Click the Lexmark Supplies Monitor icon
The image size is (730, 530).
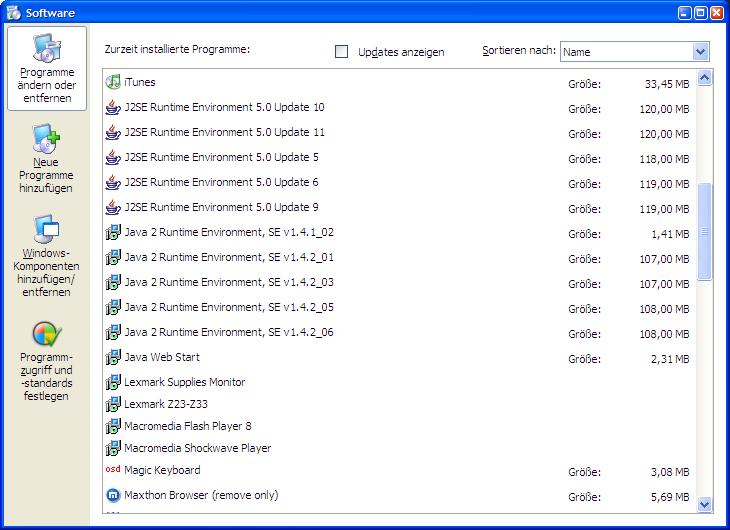pos(113,382)
